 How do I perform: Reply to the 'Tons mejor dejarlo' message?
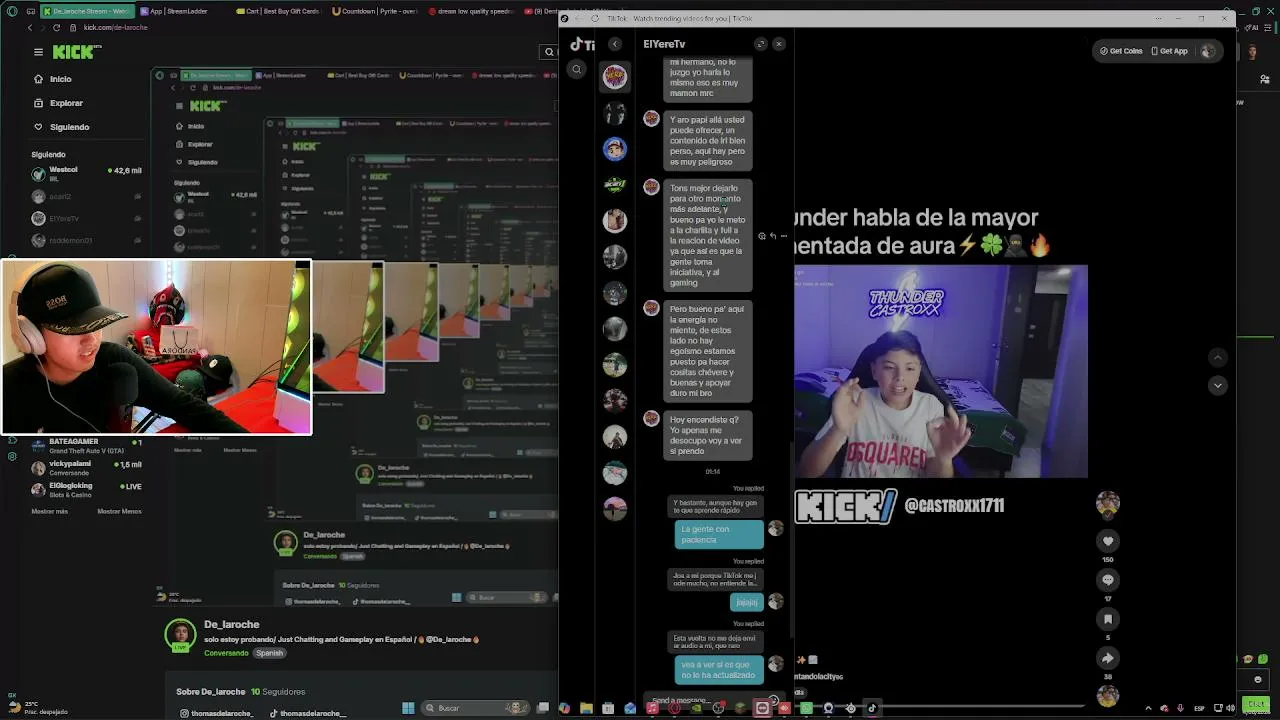(x=772, y=236)
